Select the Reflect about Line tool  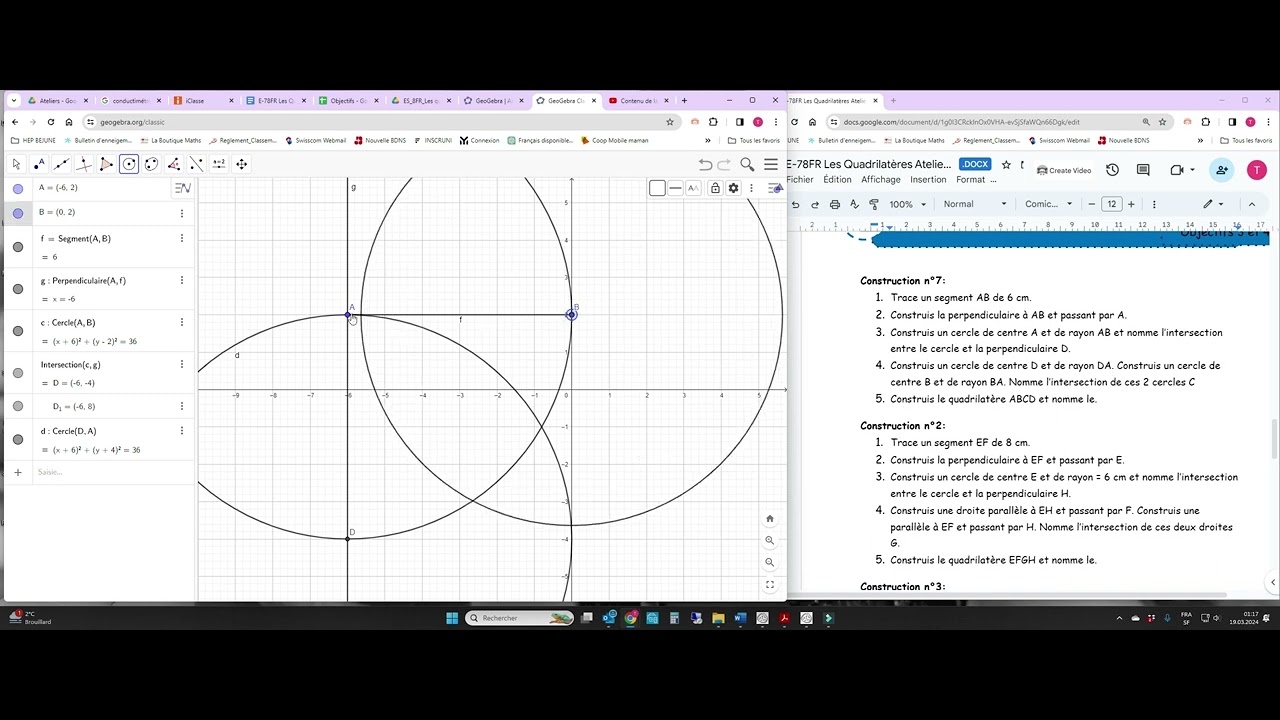[196, 164]
